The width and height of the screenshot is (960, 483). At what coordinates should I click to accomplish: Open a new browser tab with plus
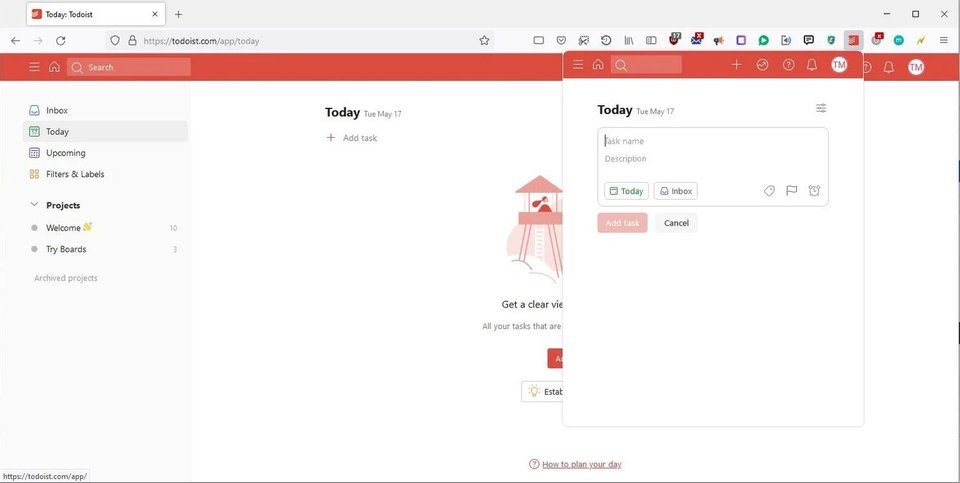pyautogui.click(x=178, y=14)
